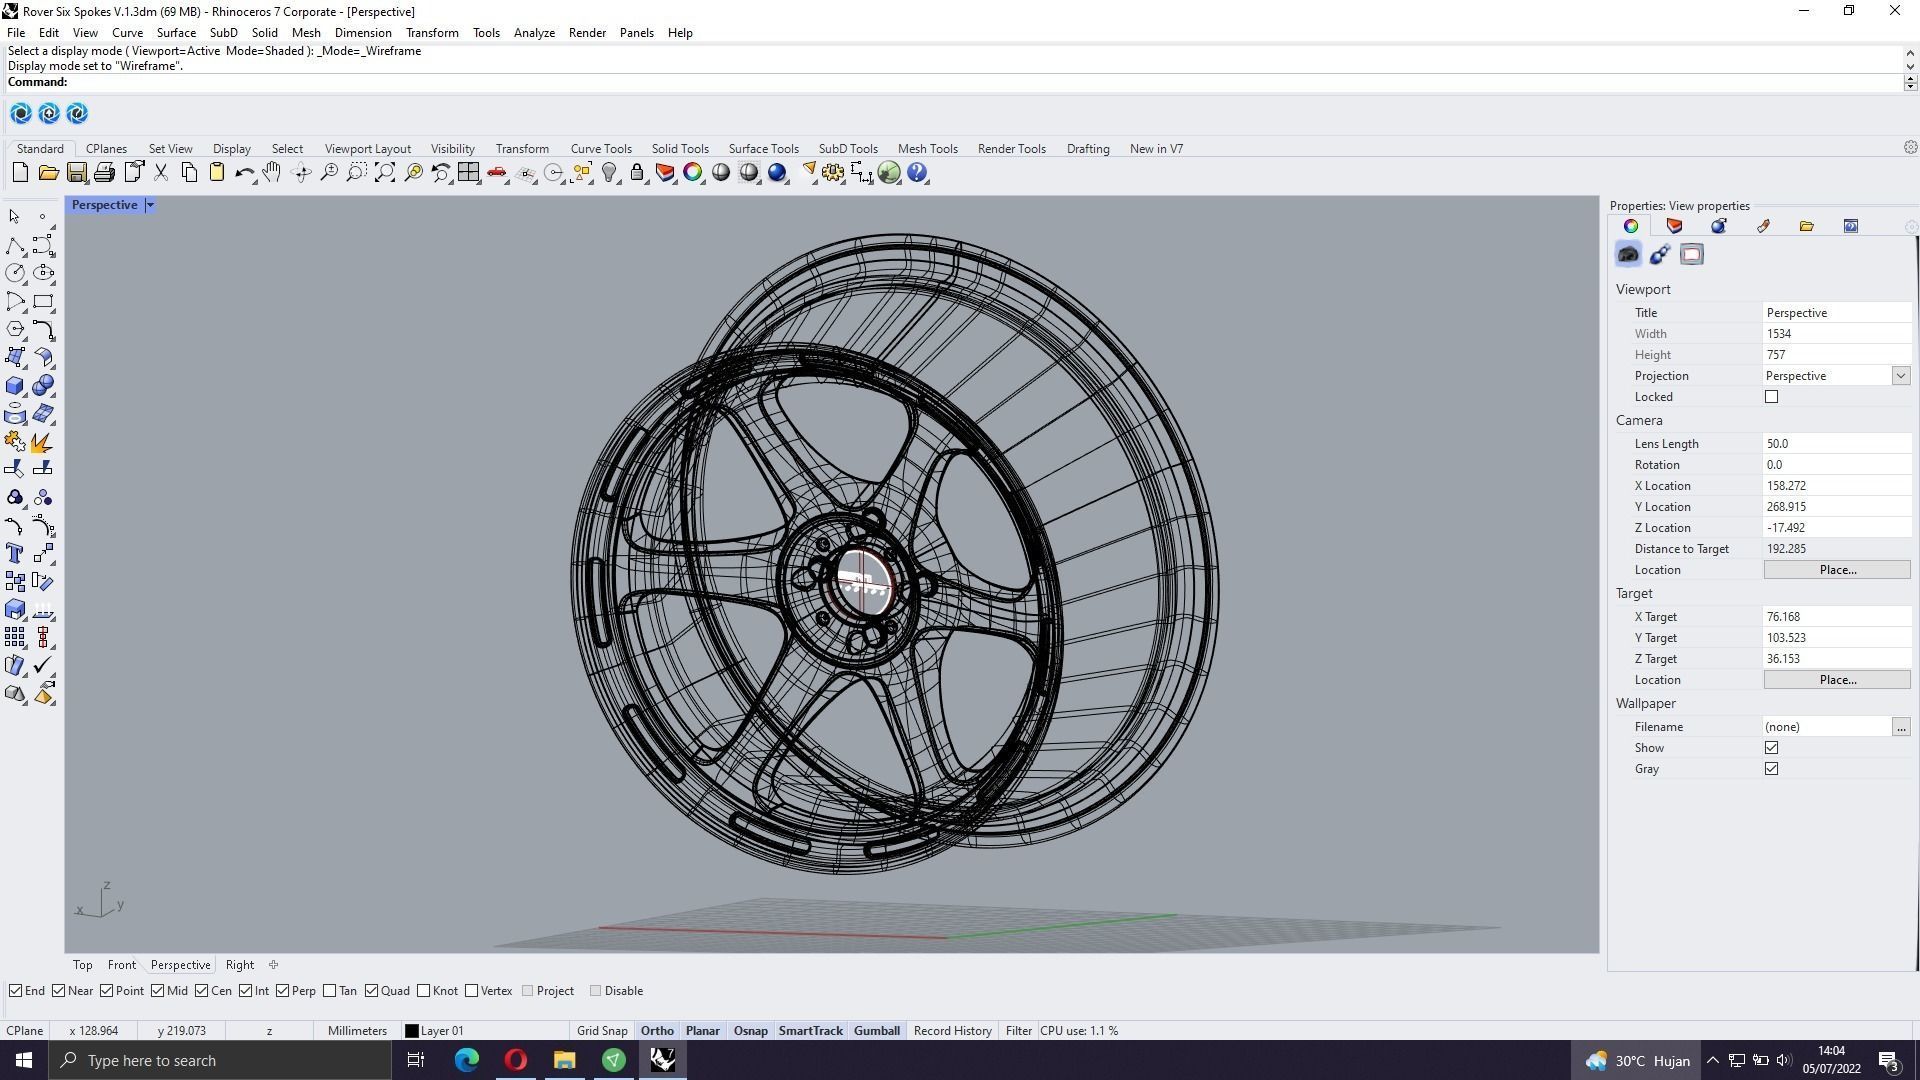The image size is (1920, 1080).
Task: Open the Projection dropdown
Action: (x=1900, y=376)
